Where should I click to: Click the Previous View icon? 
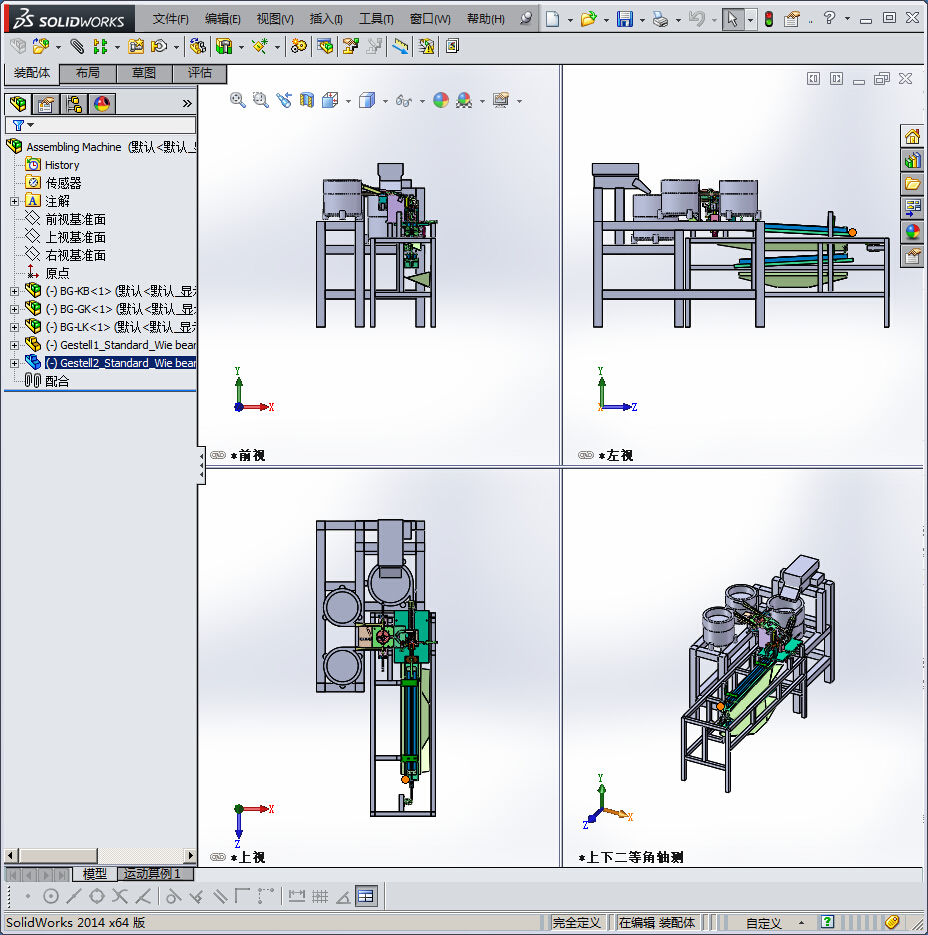point(284,100)
